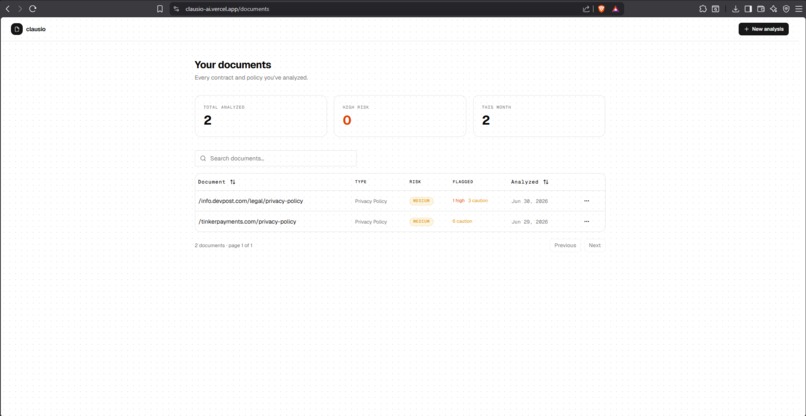806x416 pixels.
Task: Open the browser downloads icon
Action: [x=736, y=9]
